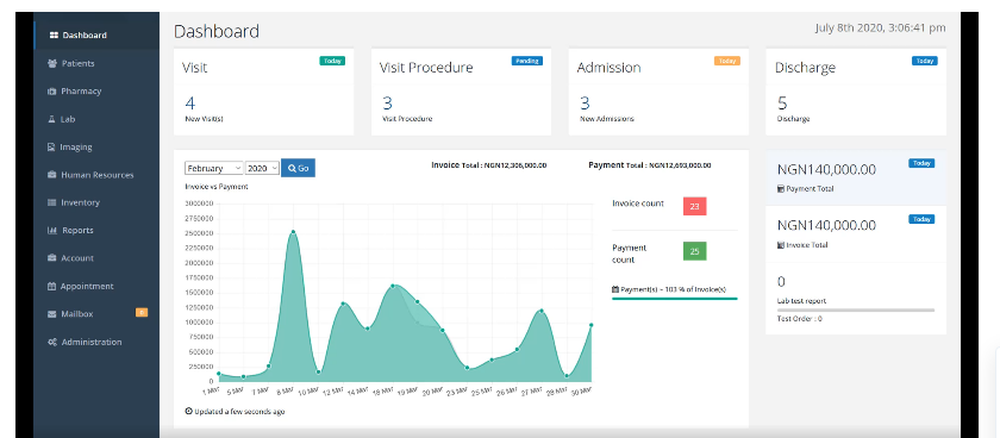
Task: Open the February month dropdown
Action: click(214, 168)
